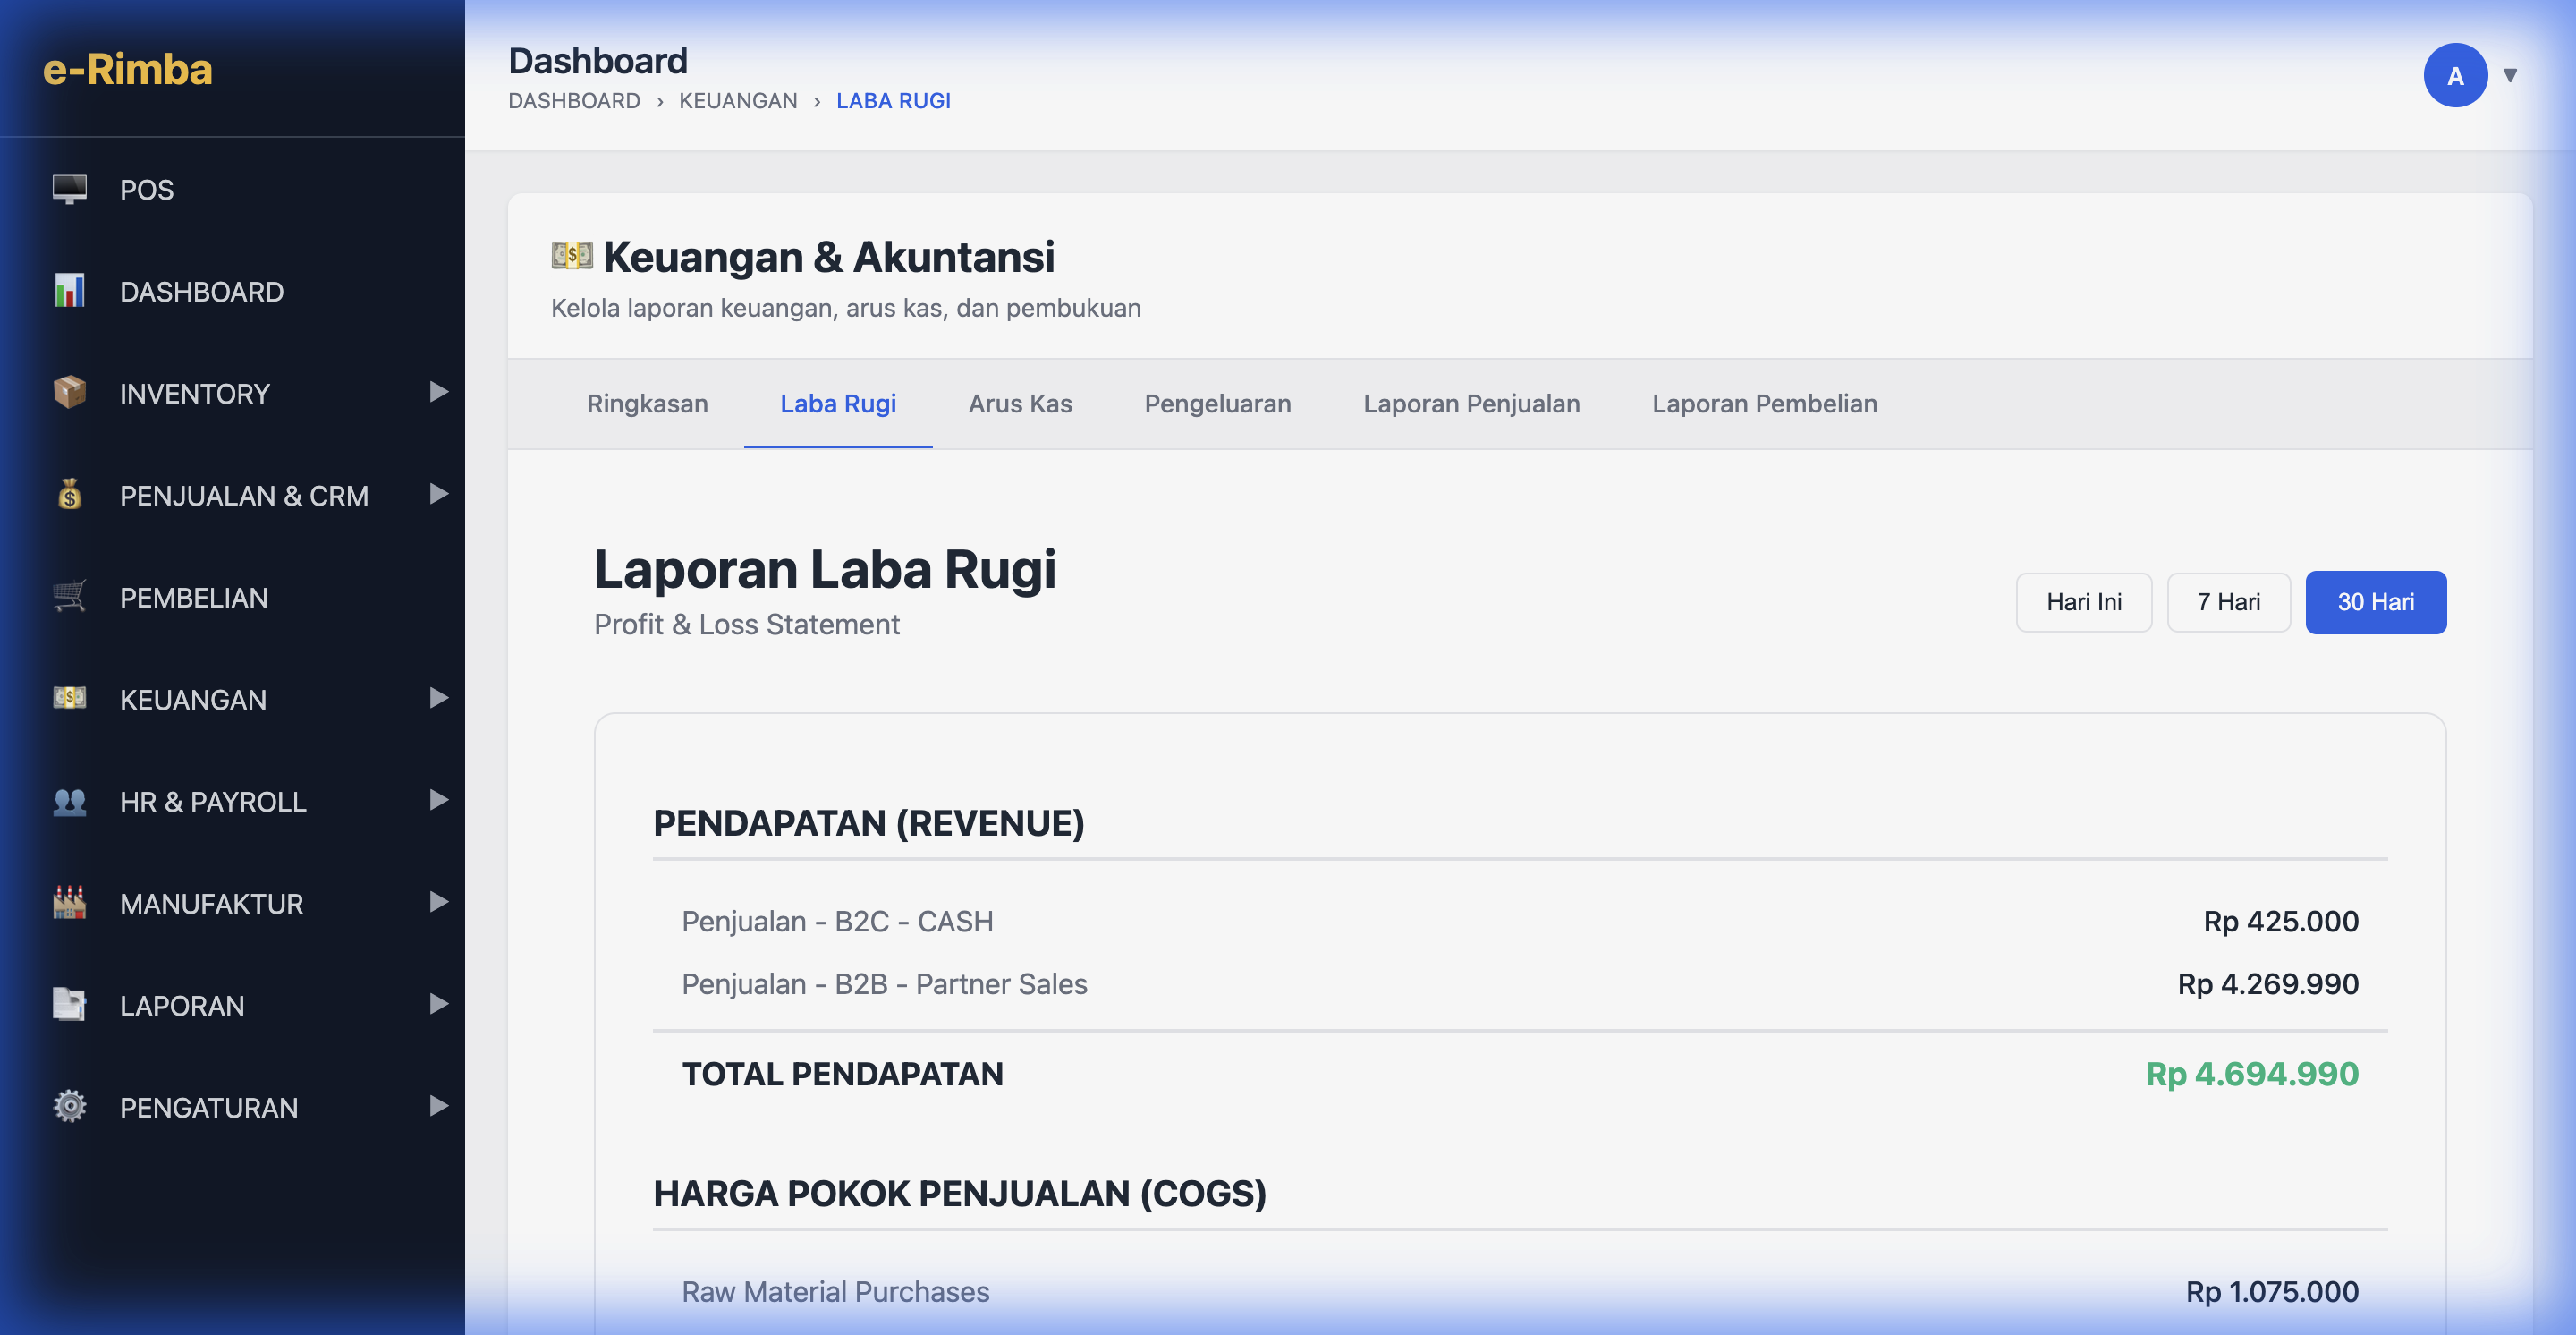Click the POS monitor icon in sidebar

tap(69, 189)
